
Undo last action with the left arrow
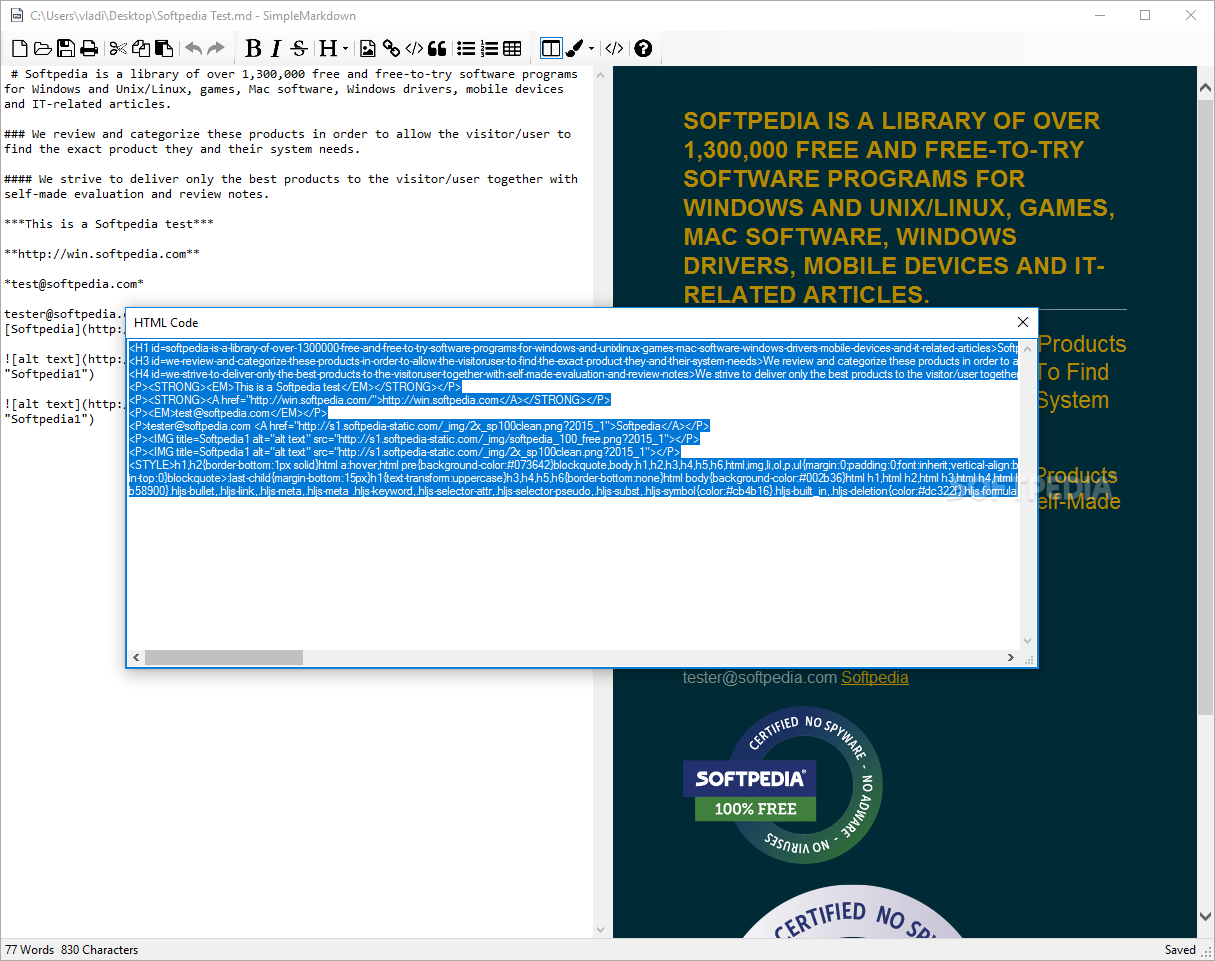coord(193,48)
